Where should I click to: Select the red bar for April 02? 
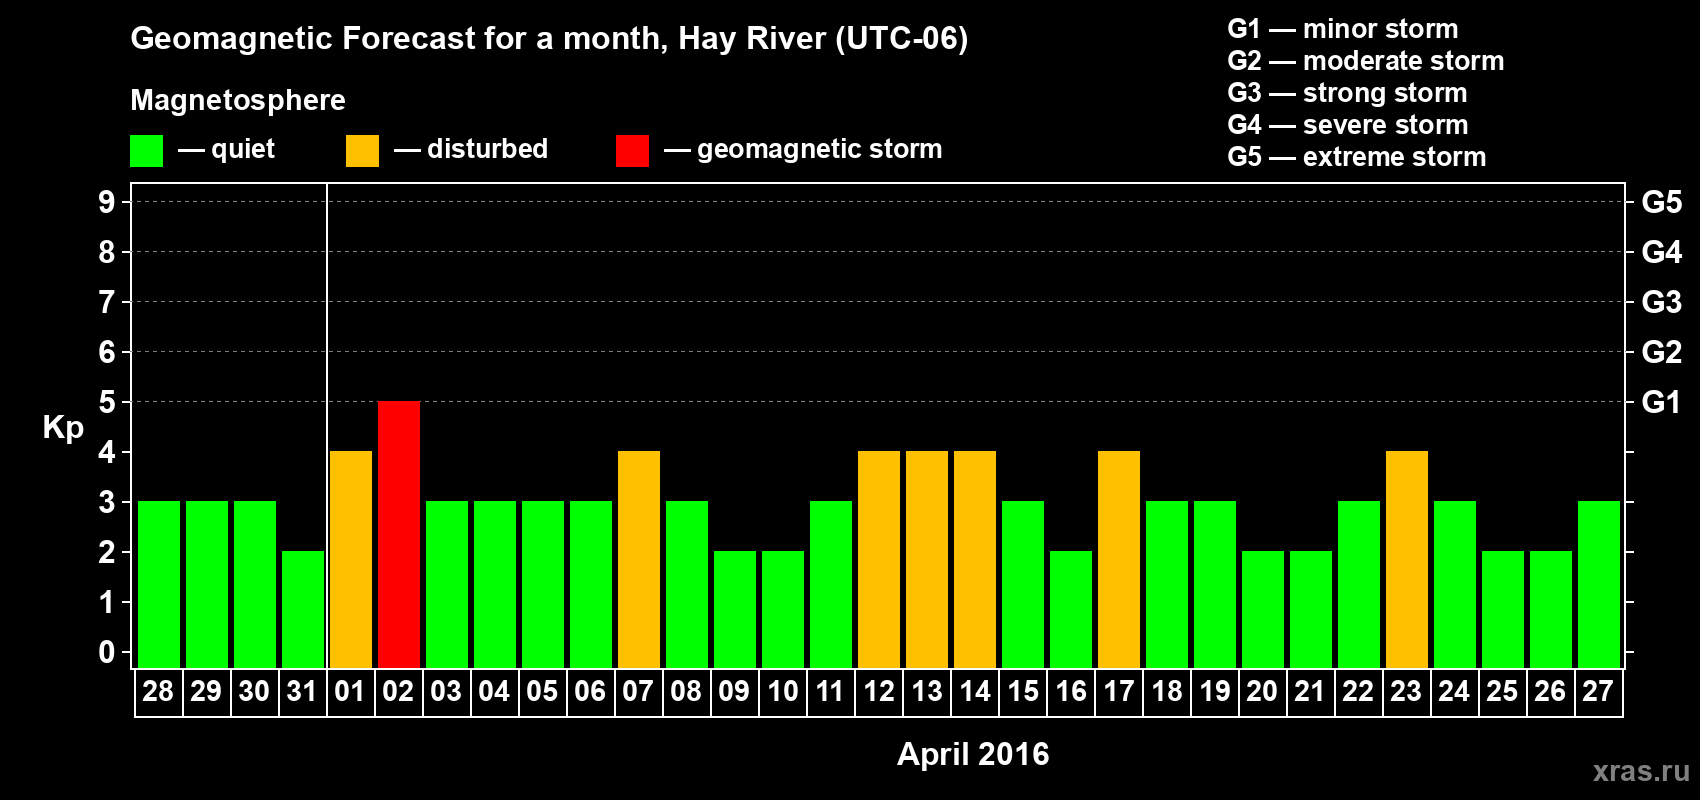pyautogui.click(x=399, y=535)
